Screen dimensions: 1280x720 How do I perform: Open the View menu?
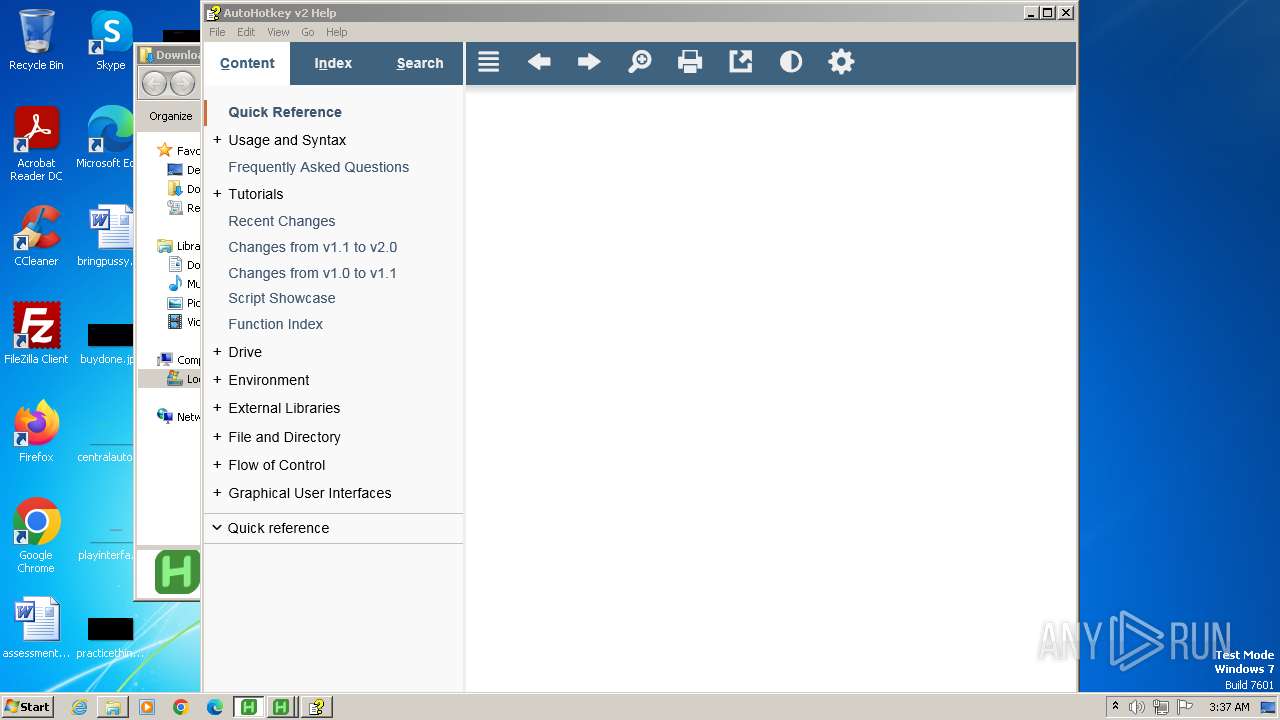(x=278, y=32)
